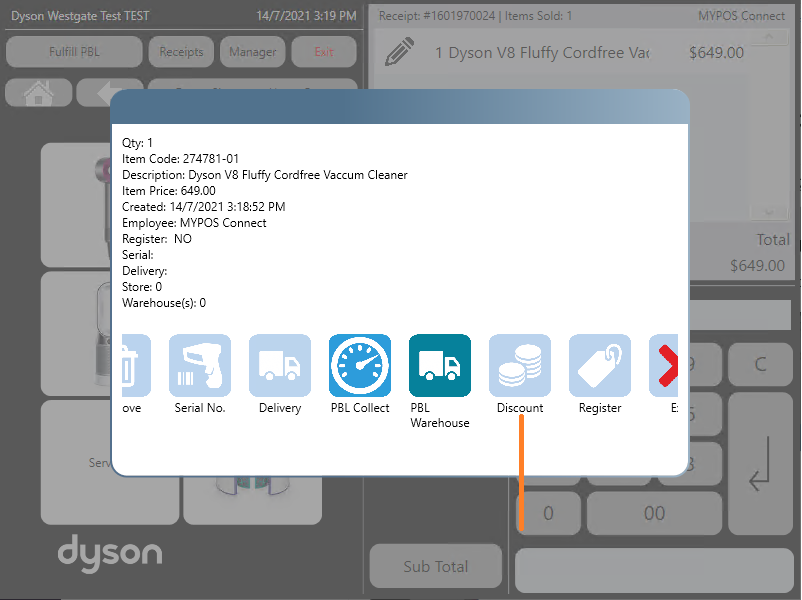Viewport: 802px width, 600px height.
Task: Open the Receipts button
Action: [181, 52]
